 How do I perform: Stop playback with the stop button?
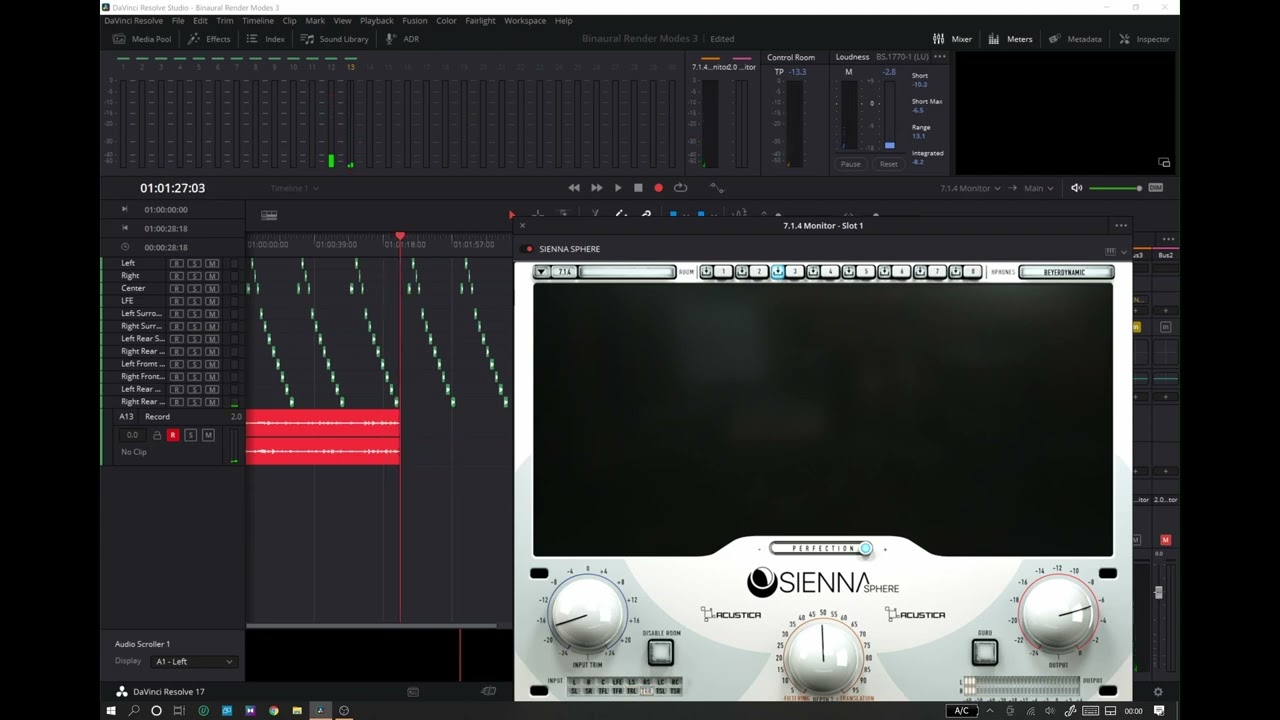638,188
